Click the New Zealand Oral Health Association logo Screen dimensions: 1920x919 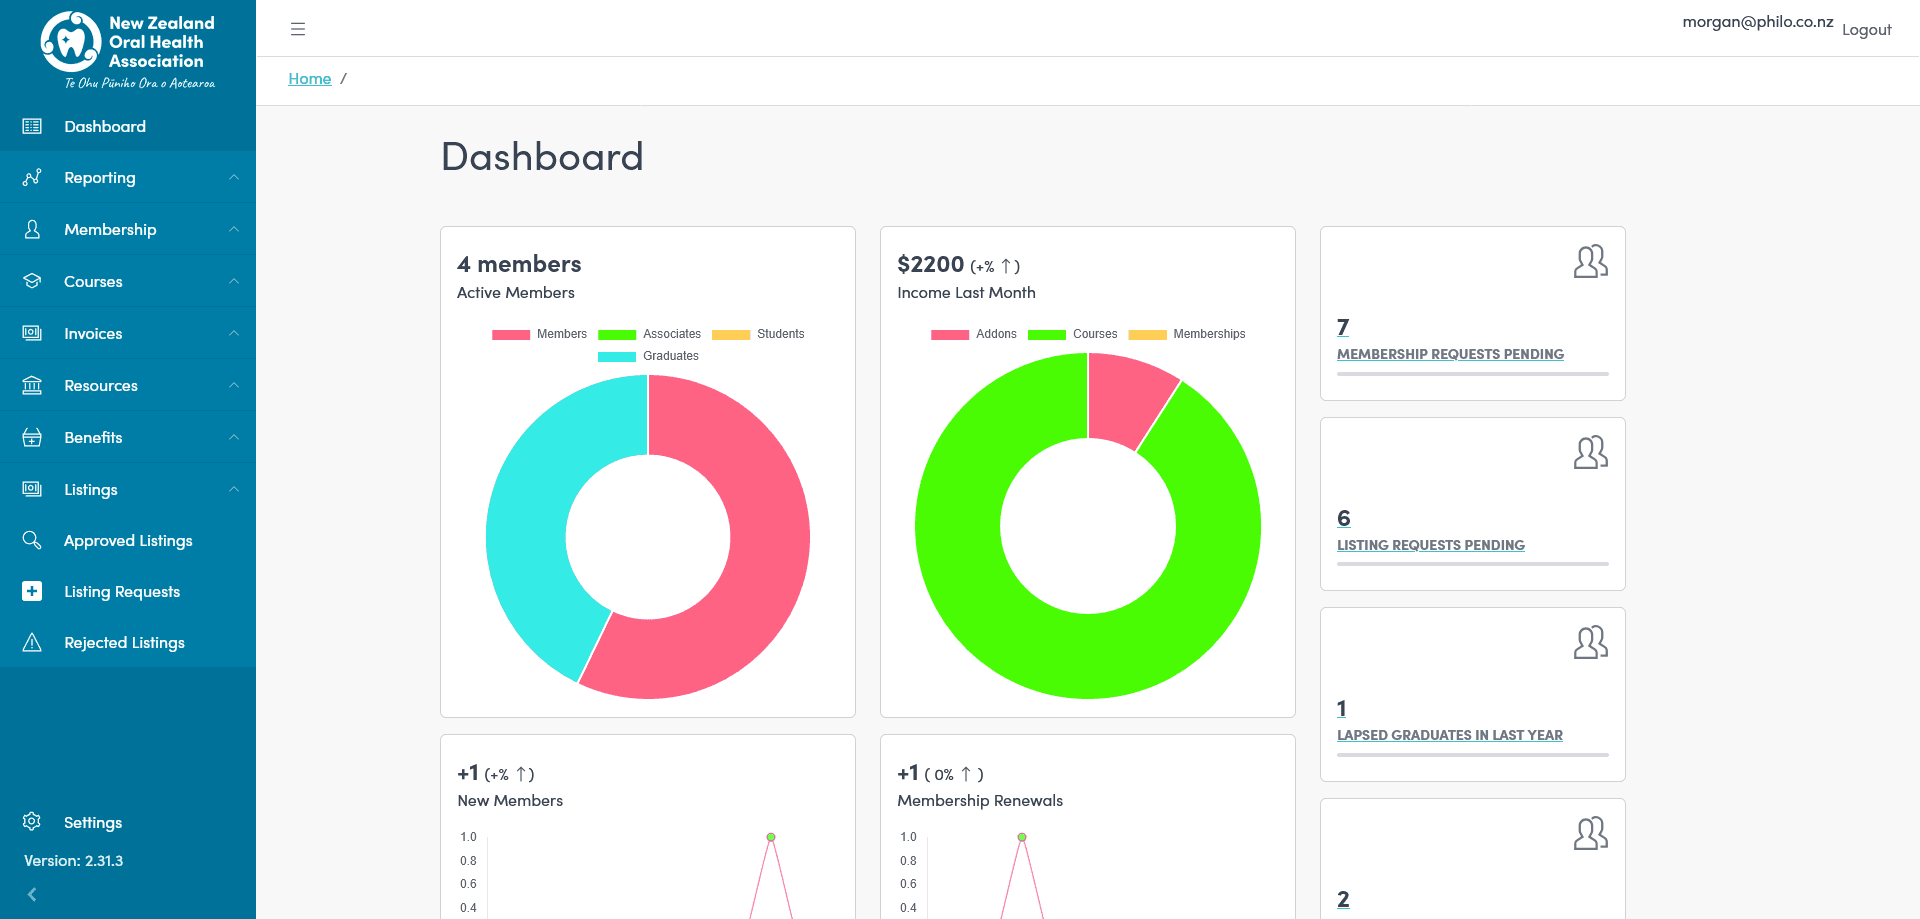tap(128, 50)
